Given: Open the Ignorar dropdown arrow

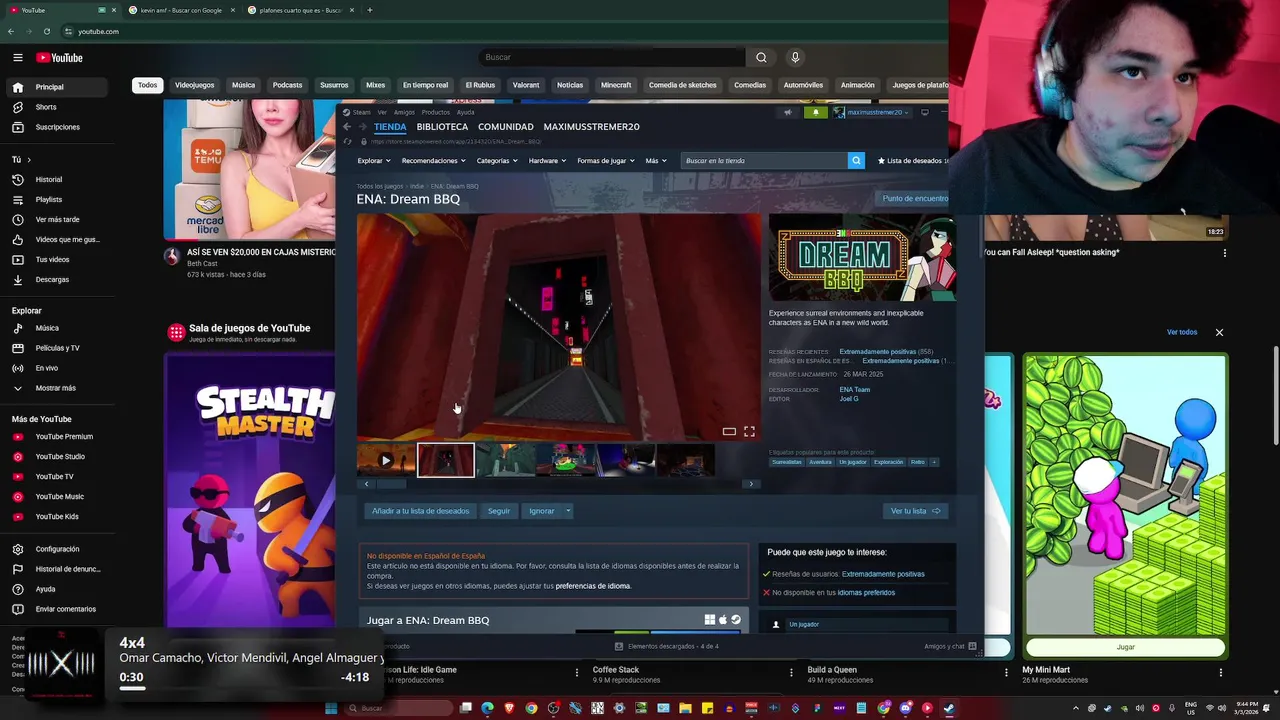Looking at the screenshot, I should (x=568, y=511).
